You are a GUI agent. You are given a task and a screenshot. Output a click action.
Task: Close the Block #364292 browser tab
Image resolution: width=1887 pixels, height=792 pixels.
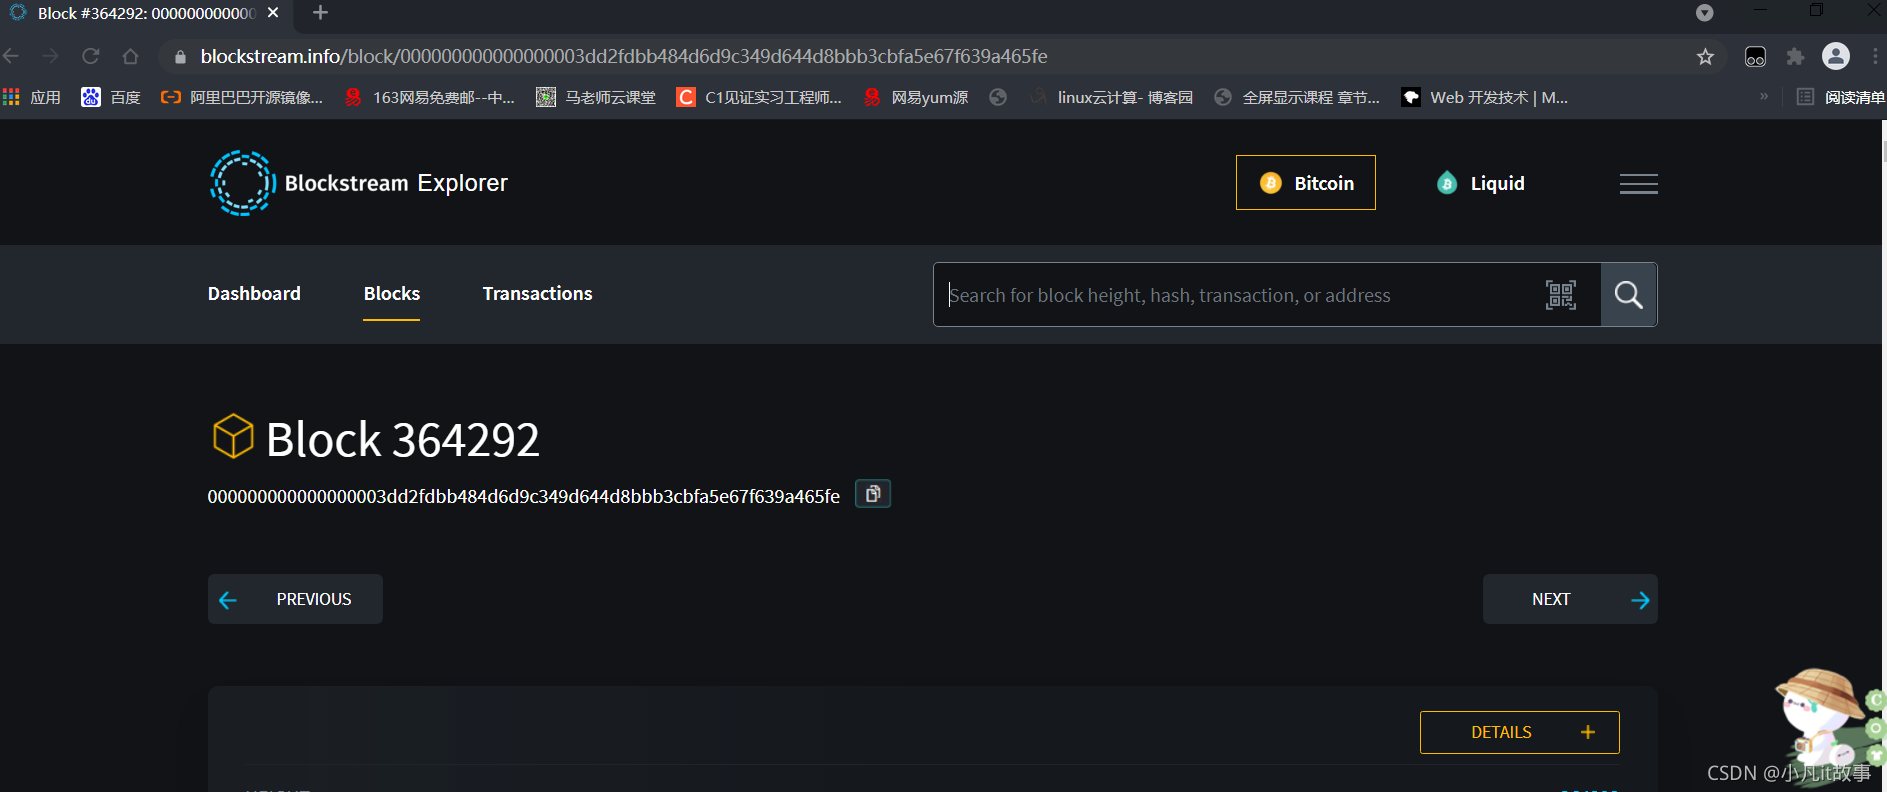coord(273,13)
